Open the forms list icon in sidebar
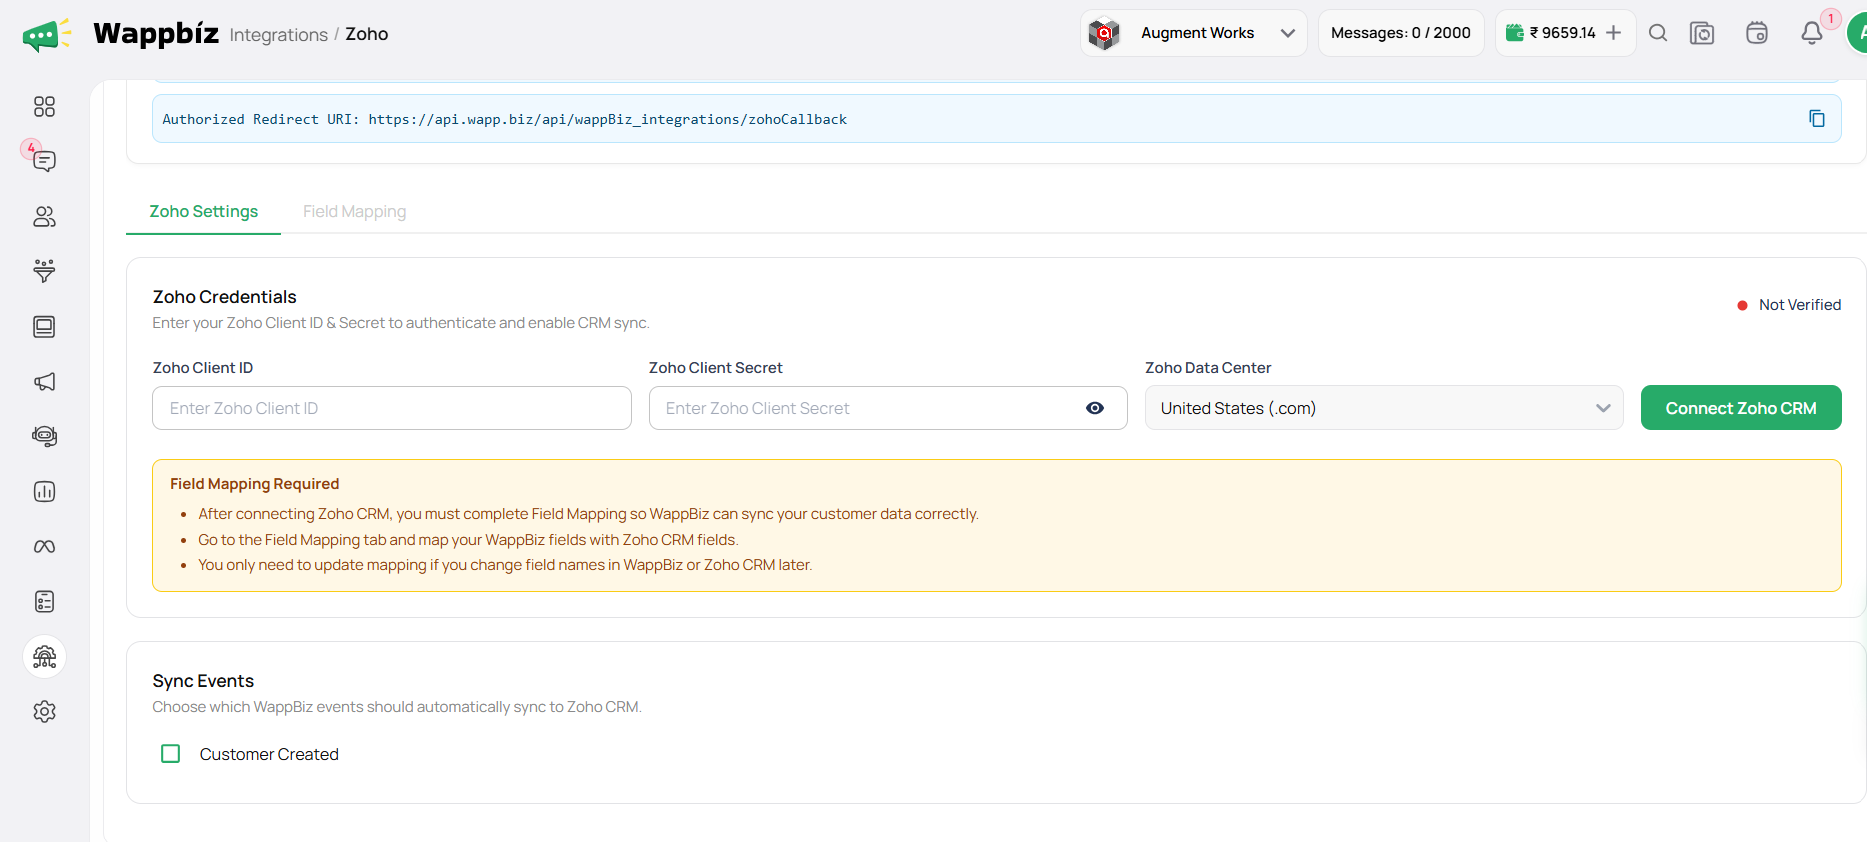1867x842 pixels. pyautogui.click(x=44, y=601)
